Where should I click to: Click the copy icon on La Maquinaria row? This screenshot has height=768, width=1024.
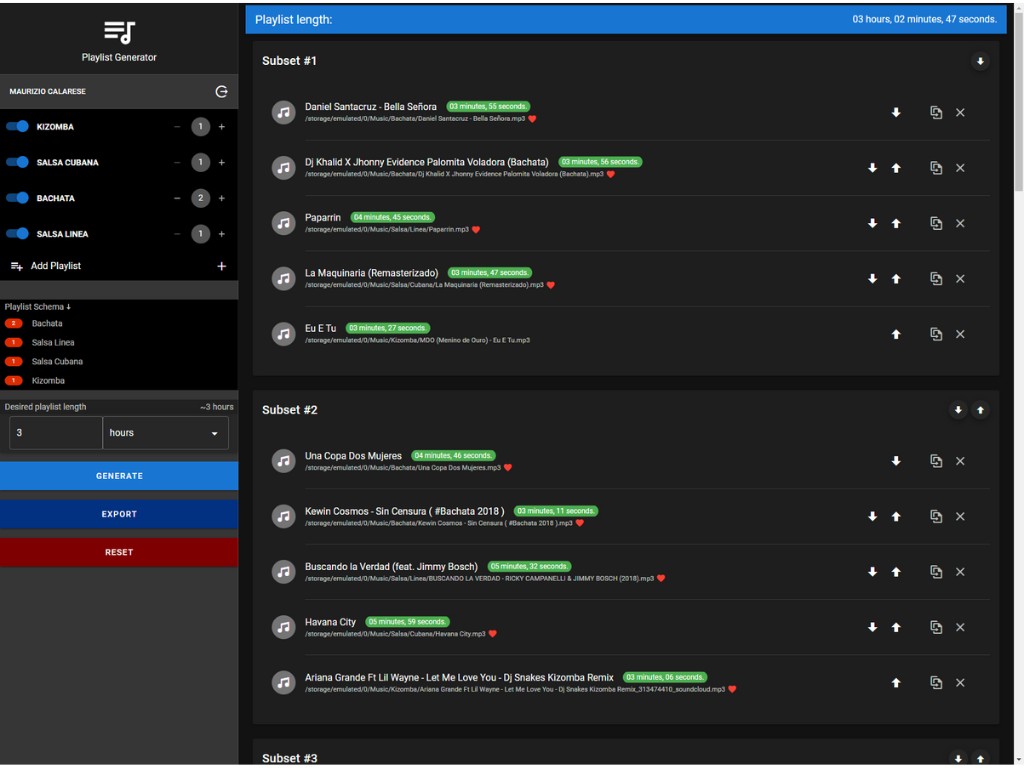click(936, 279)
